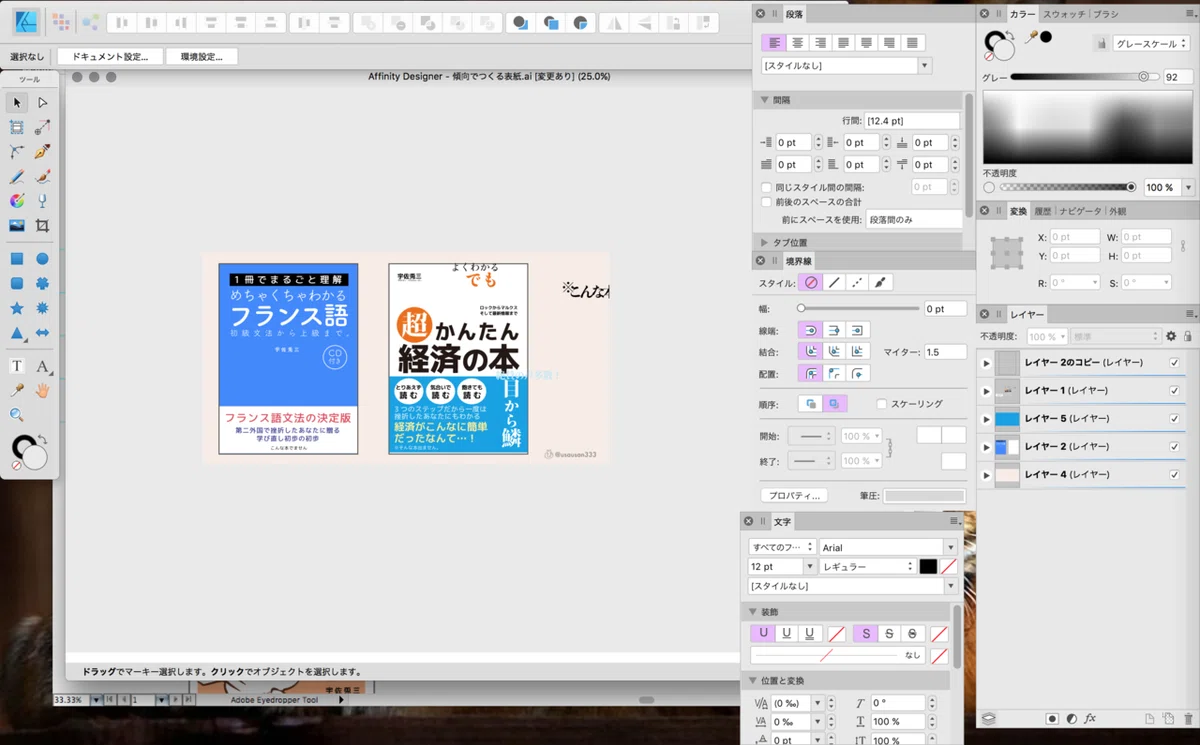Open グレースケール color model dropdown
This screenshot has height=745, width=1200.
click(x=1150, y=43)
